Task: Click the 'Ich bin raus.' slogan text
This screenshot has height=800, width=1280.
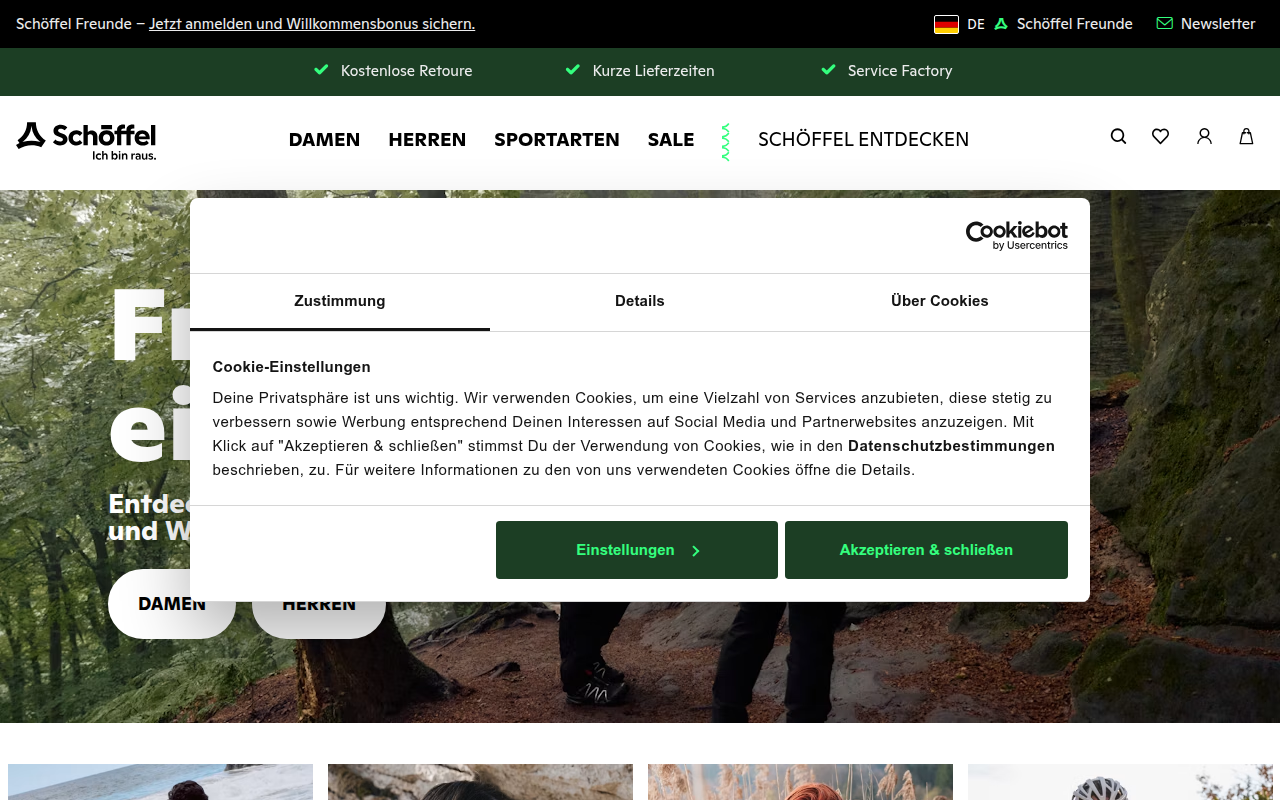Action: coord(124,155)
